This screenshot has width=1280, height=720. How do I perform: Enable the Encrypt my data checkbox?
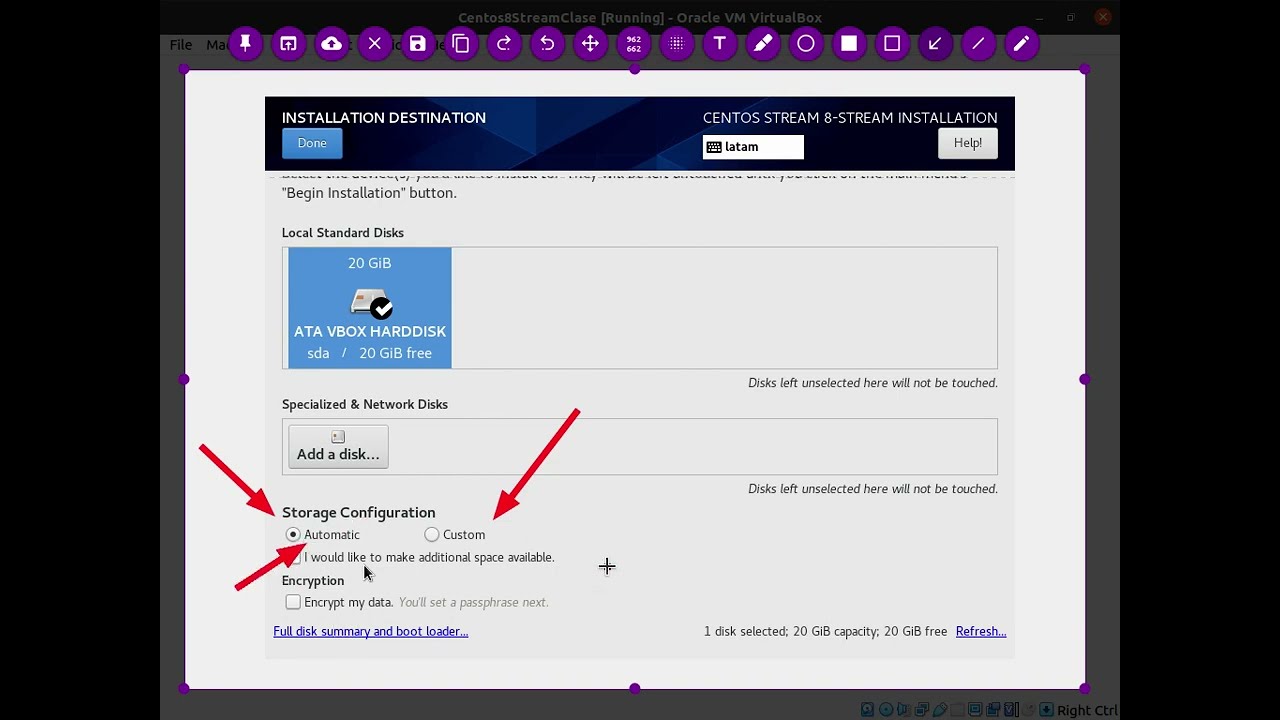pos(293,602)
